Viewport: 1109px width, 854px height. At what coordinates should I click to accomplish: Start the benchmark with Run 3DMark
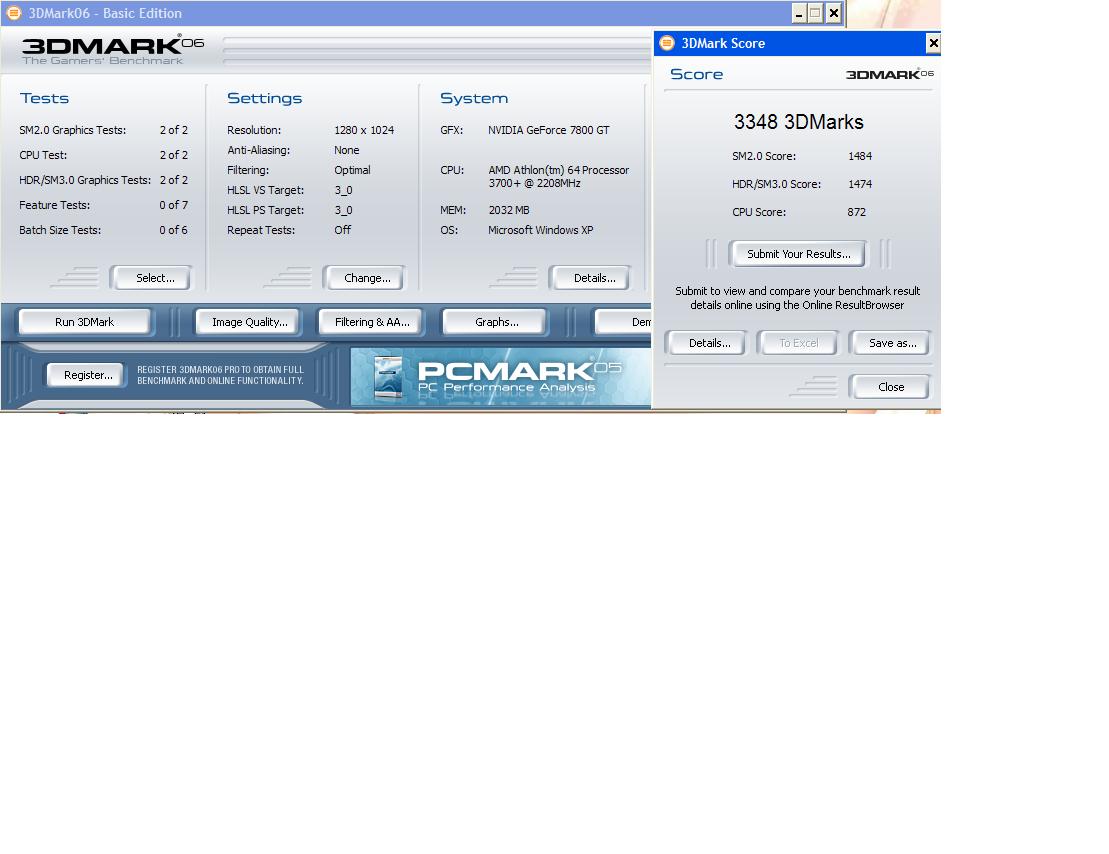tap(84, 322)
